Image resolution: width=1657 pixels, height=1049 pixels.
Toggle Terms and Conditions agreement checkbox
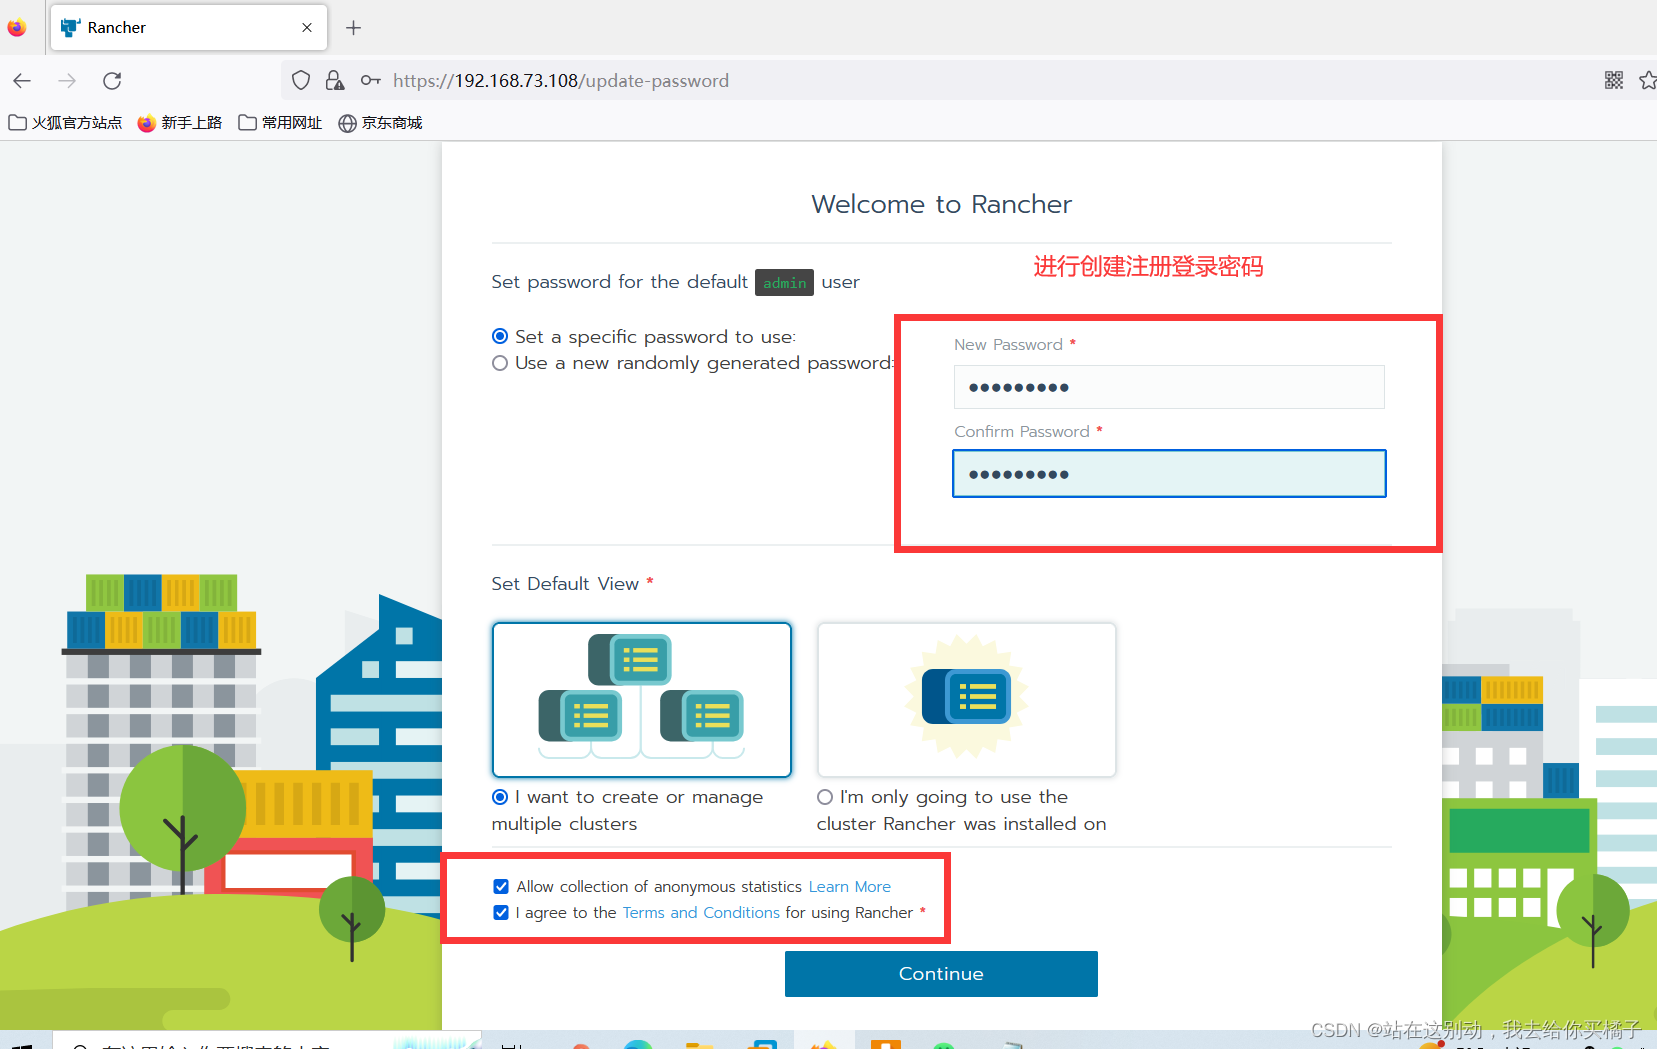point(501,913)
